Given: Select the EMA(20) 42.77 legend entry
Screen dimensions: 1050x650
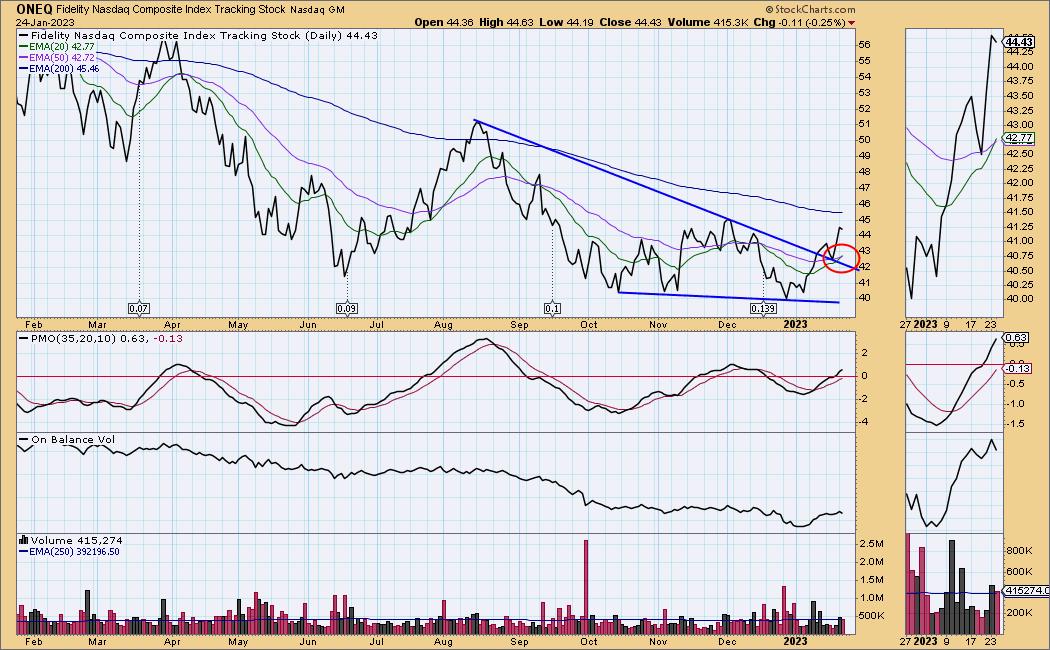Looking at the screenshot, I should click(x=57, y=47).
